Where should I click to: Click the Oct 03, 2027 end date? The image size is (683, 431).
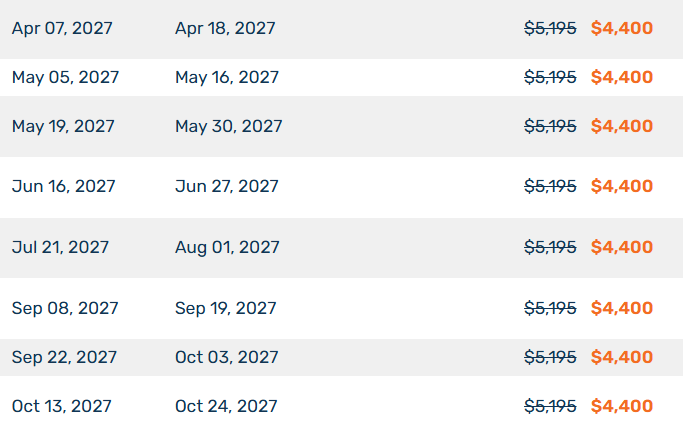pos(227,357)
